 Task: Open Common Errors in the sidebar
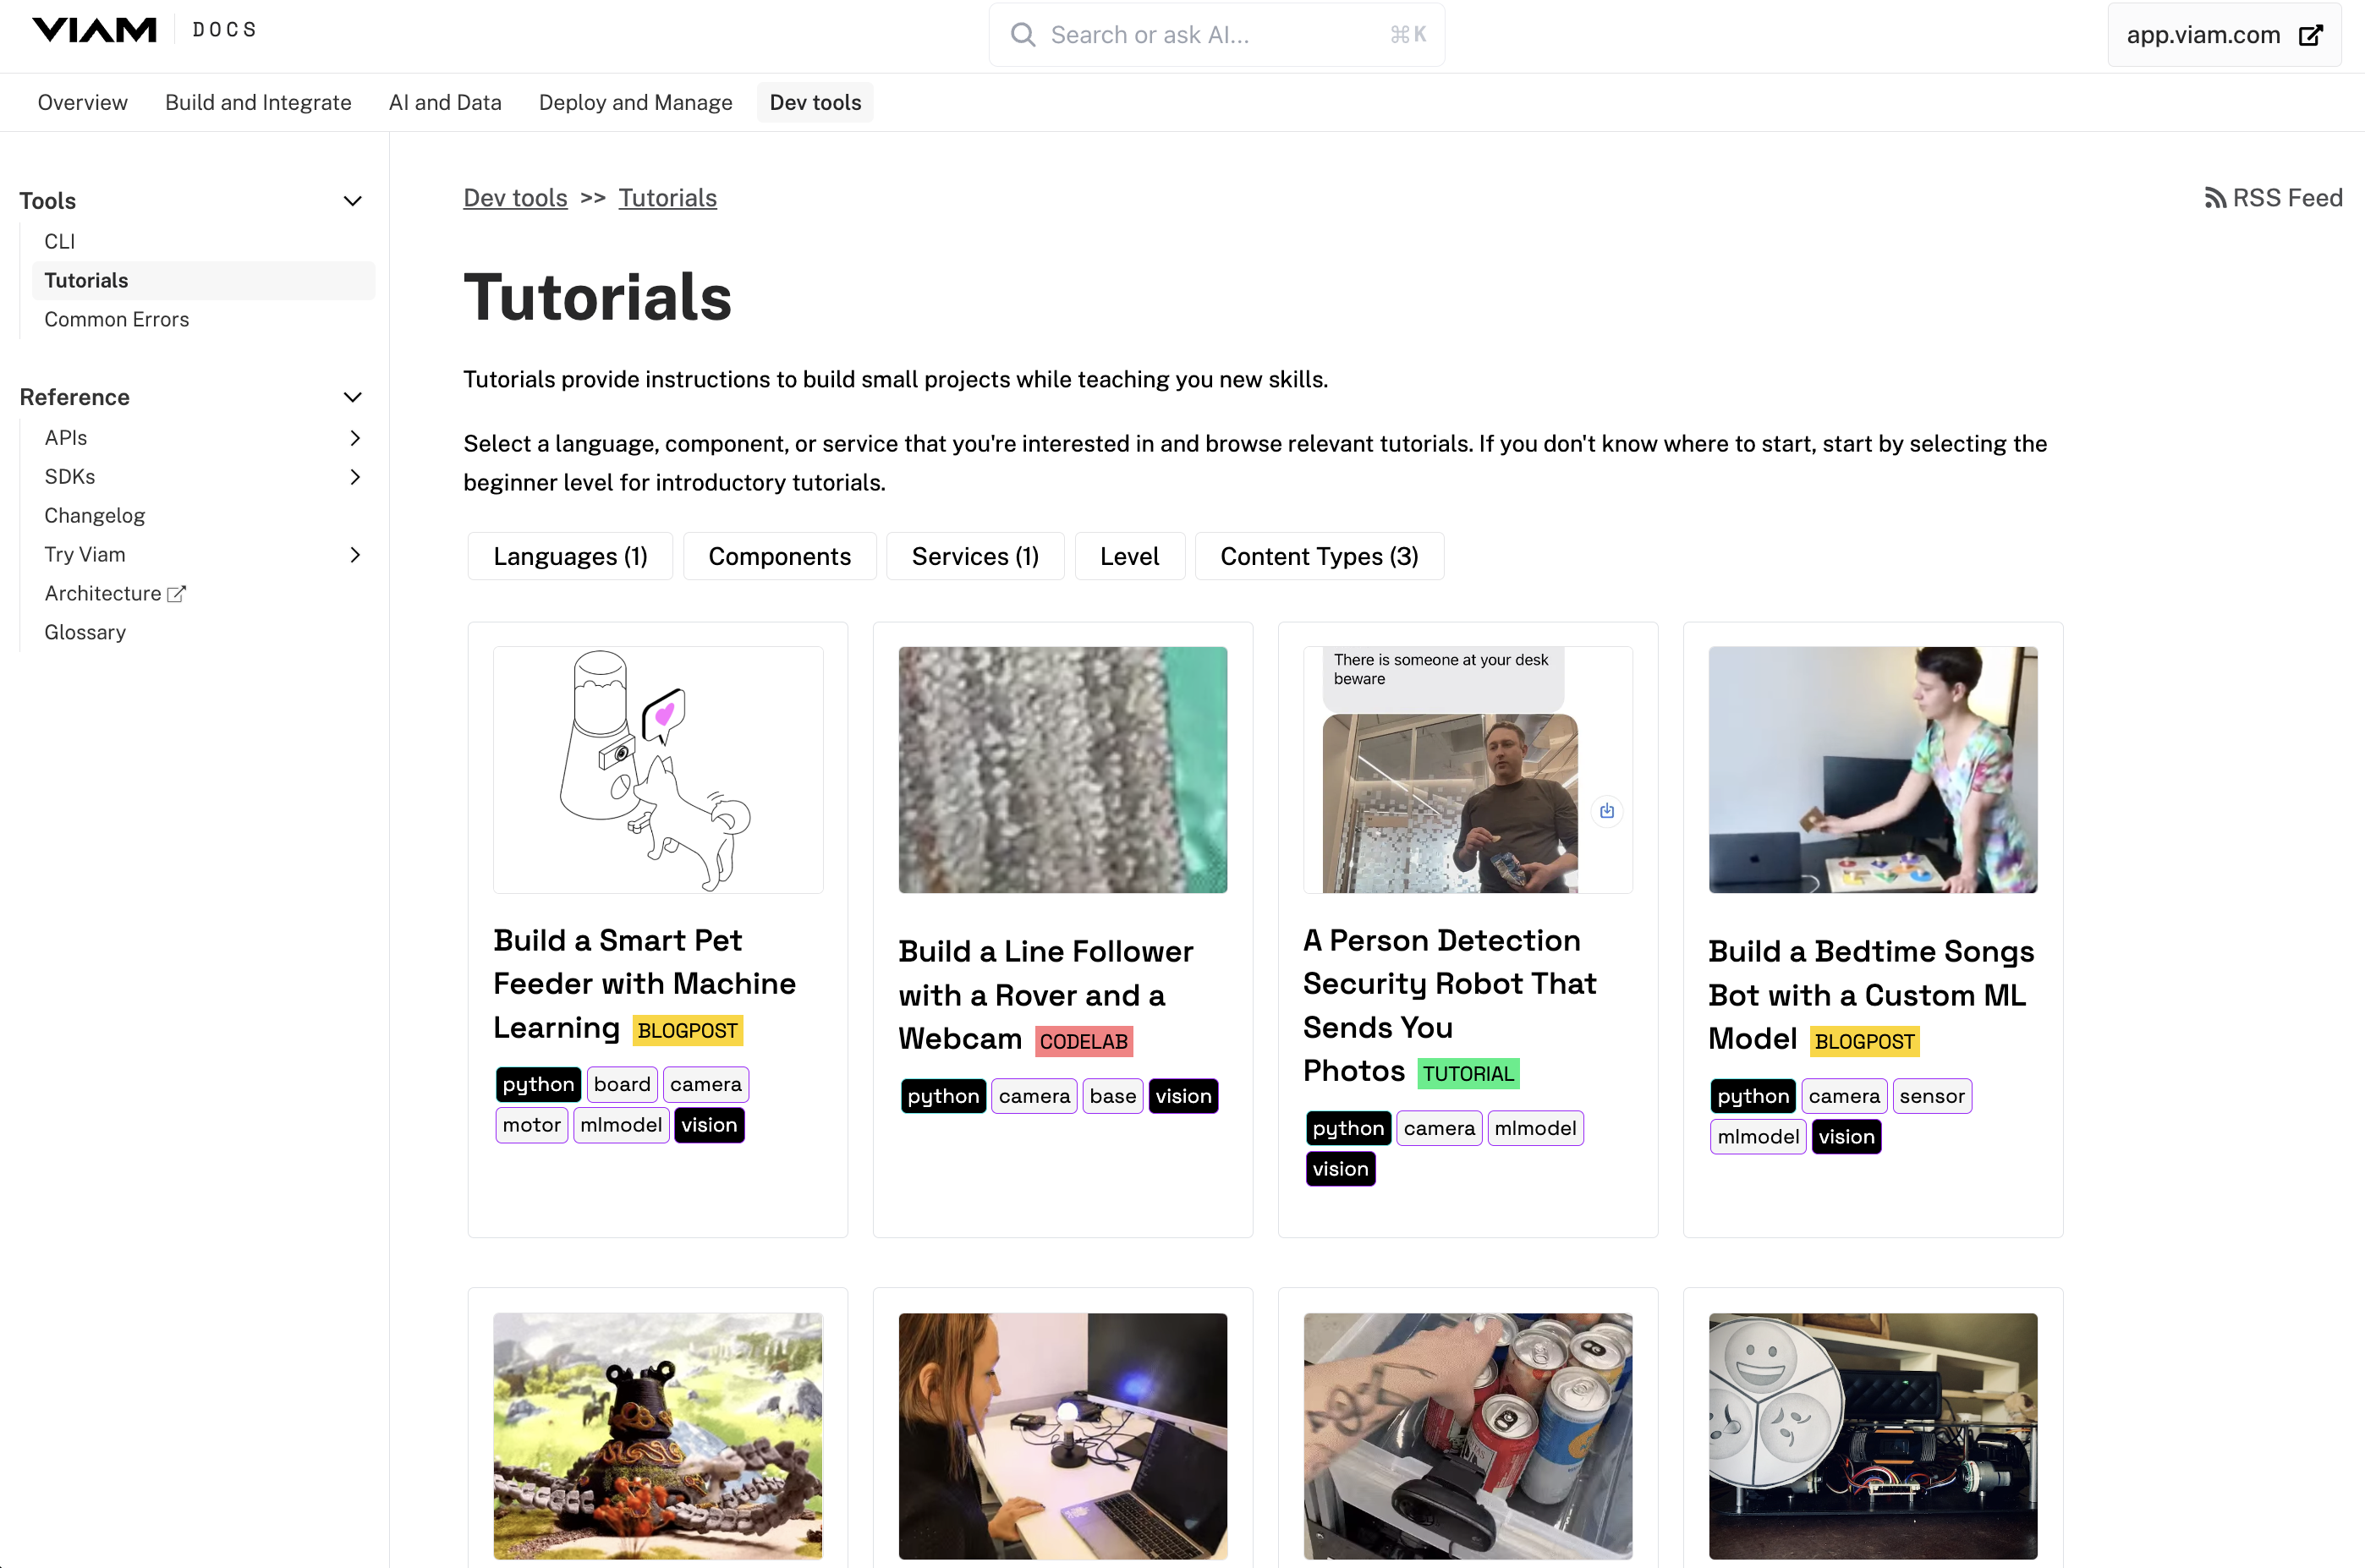tap(116, 319)
